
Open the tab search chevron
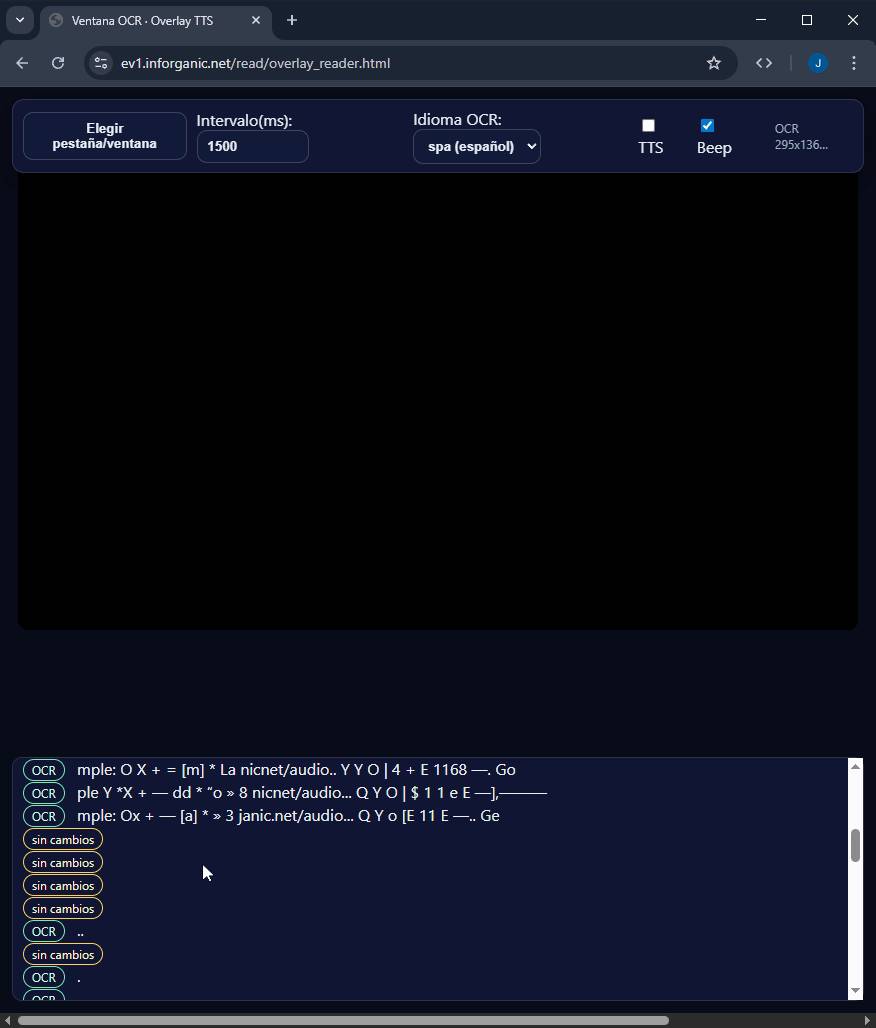pyautogui.click(x=19, y=20)
